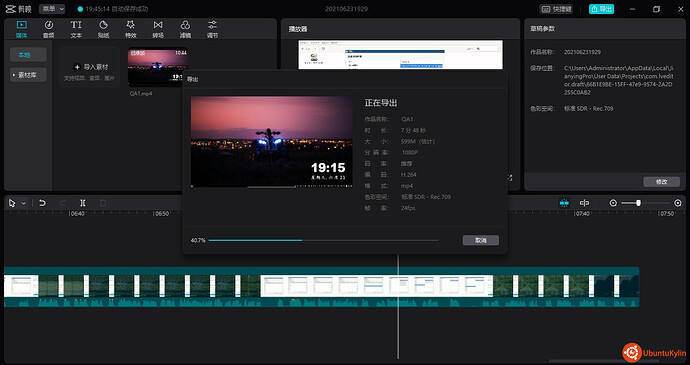Click the export progress bar
The image size is (690, 365).
tap(323, 240)
